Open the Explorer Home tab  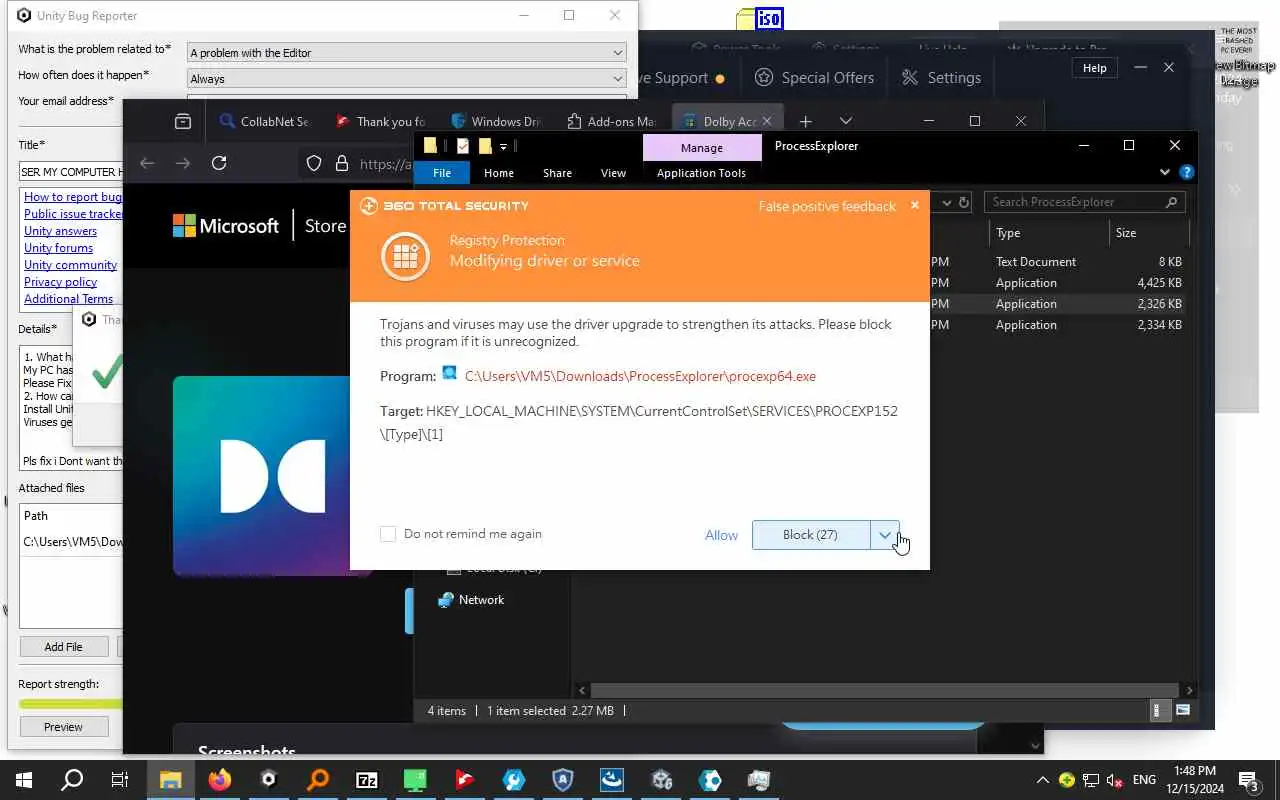(499, 173)
